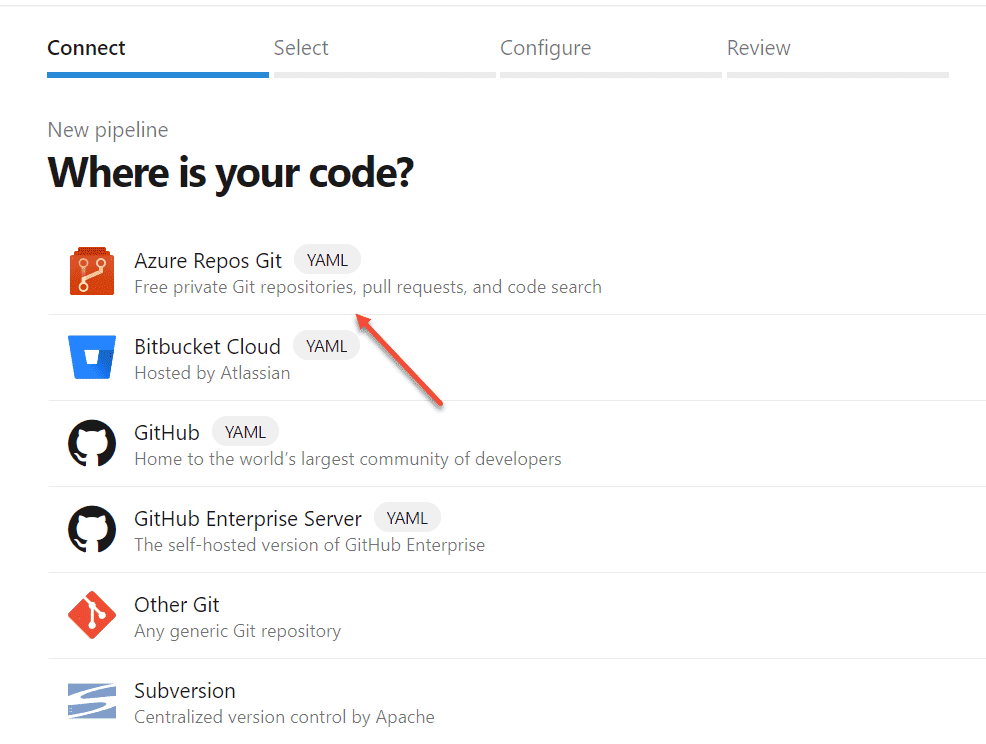Click the 'Hosted by Atlassian' description
Image resolution: width=986 pixels, height=744 pixels.
[213, 374]
